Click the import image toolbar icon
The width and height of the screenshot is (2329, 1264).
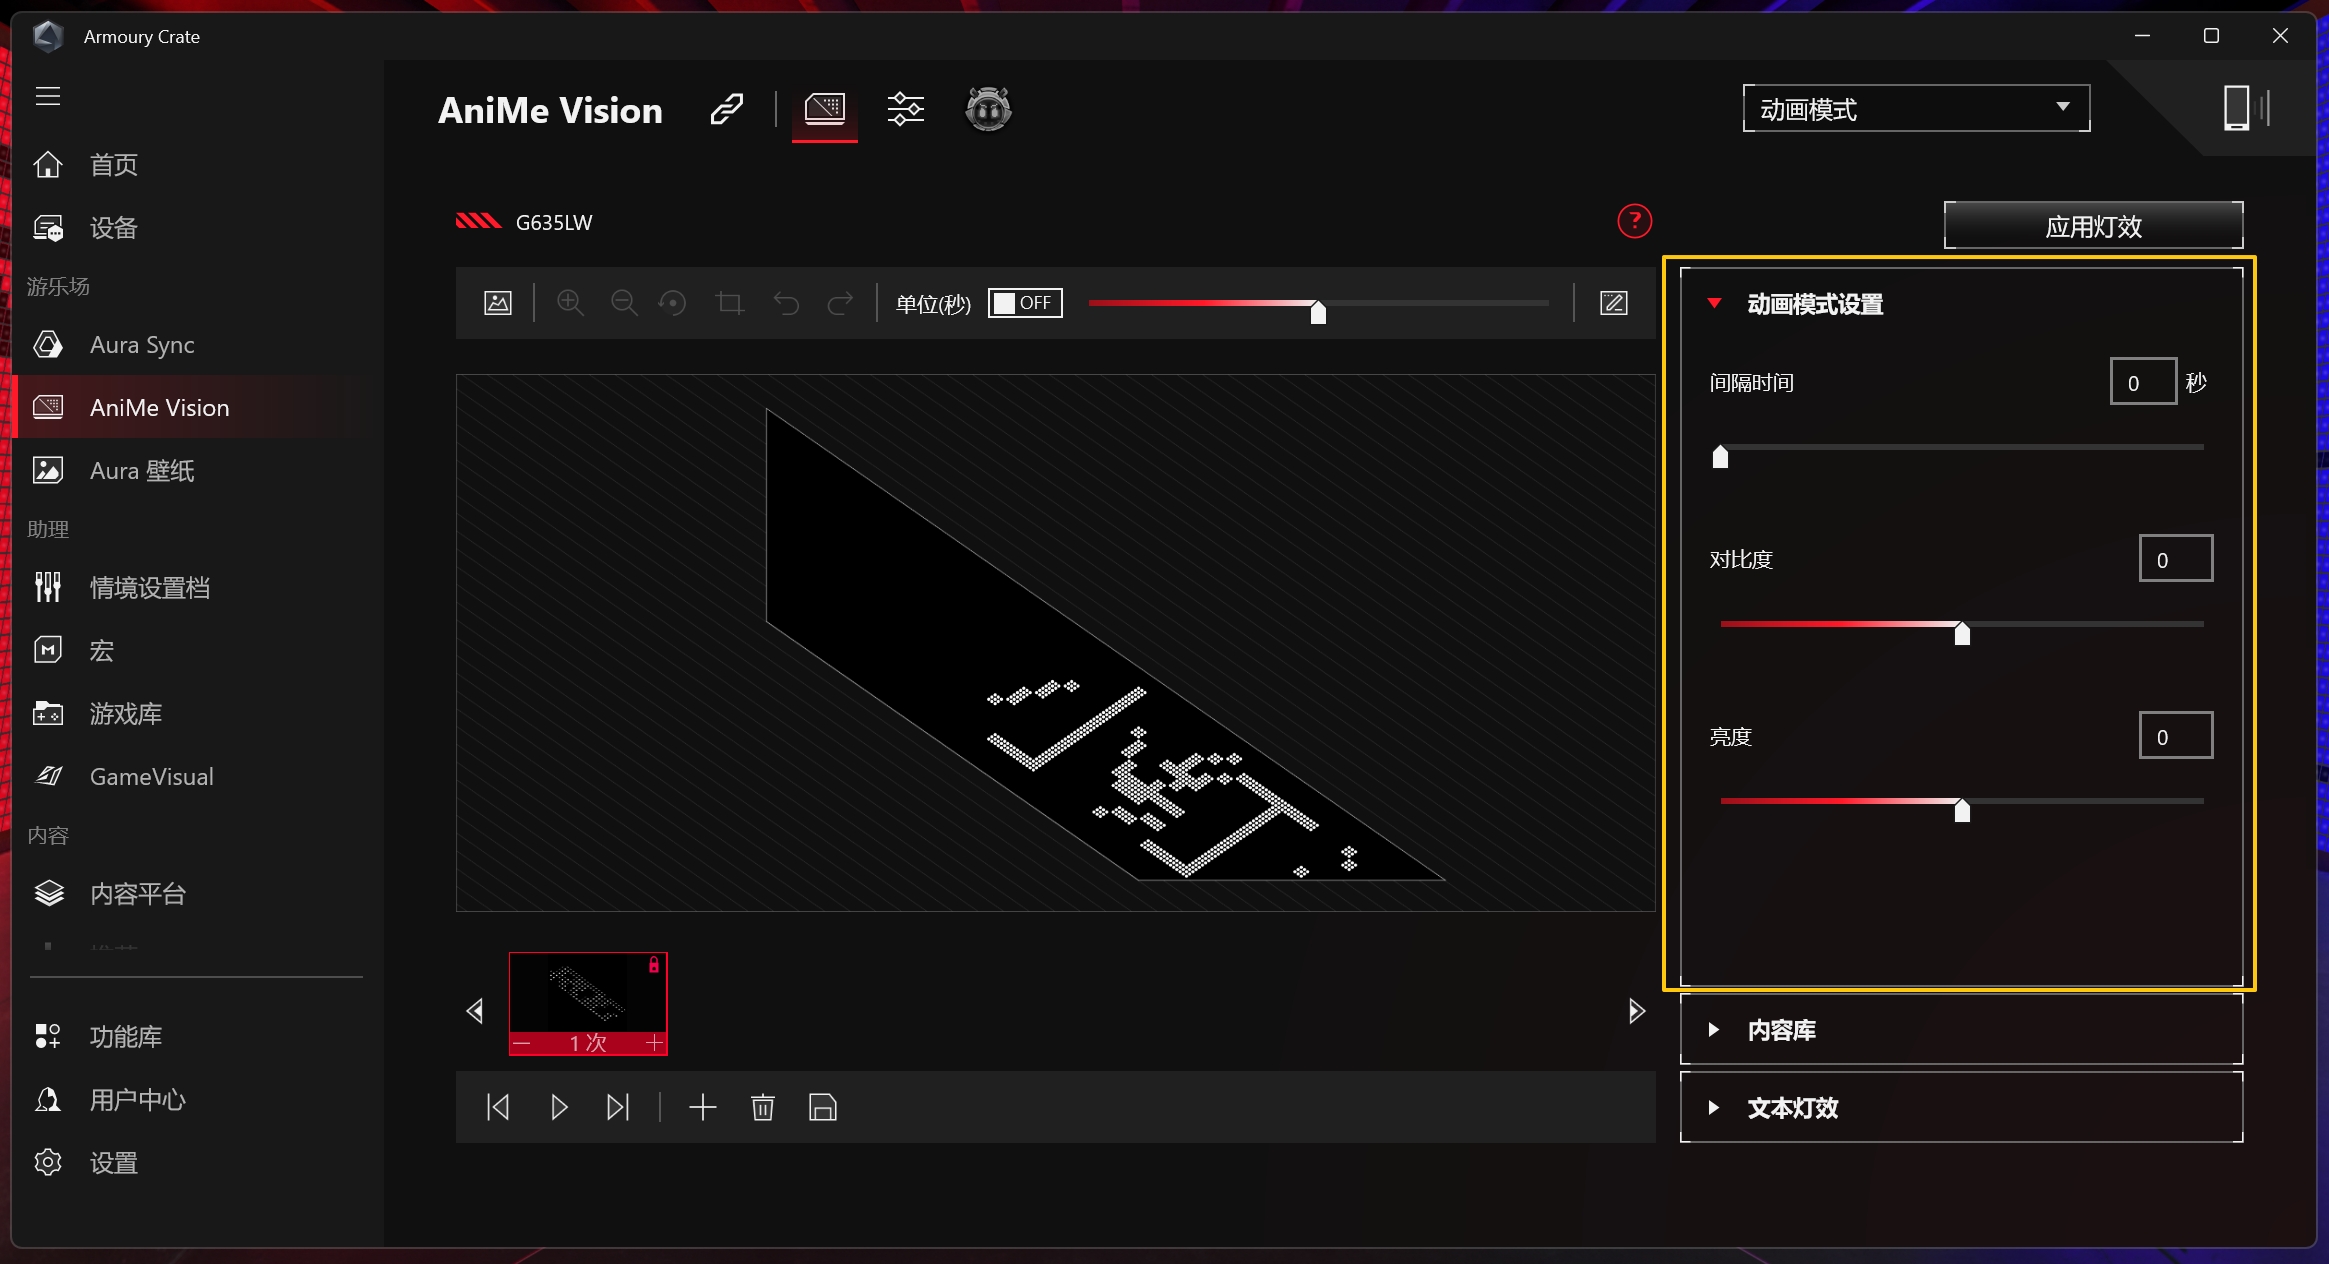[x=498, y=303]
